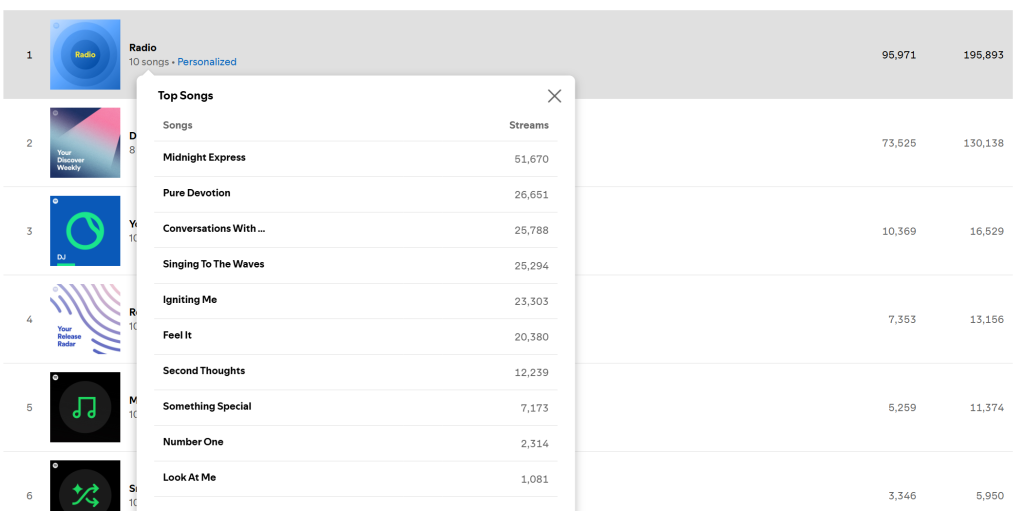Viewport: 1024px width, 511px height.
Task: Select Something Special song entry
Action: coord(207,407)
